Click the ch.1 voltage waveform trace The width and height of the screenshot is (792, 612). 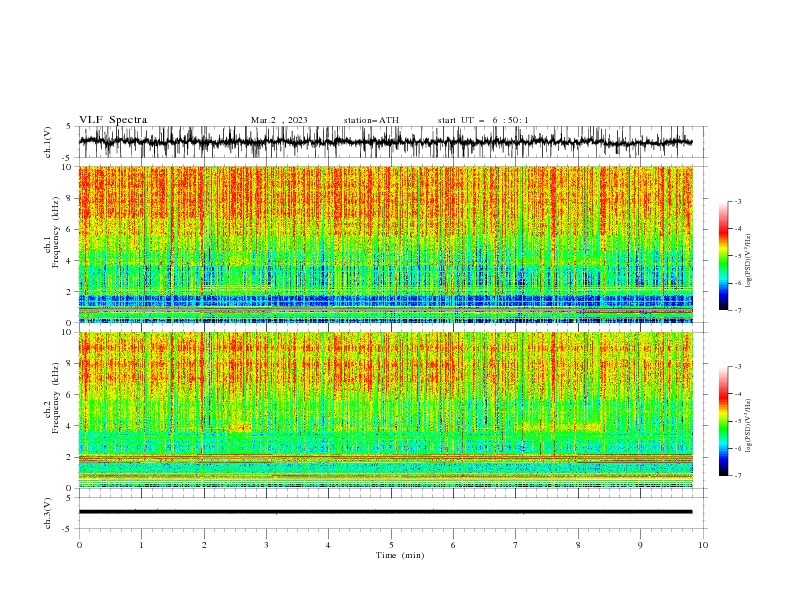tap(385, 142)
